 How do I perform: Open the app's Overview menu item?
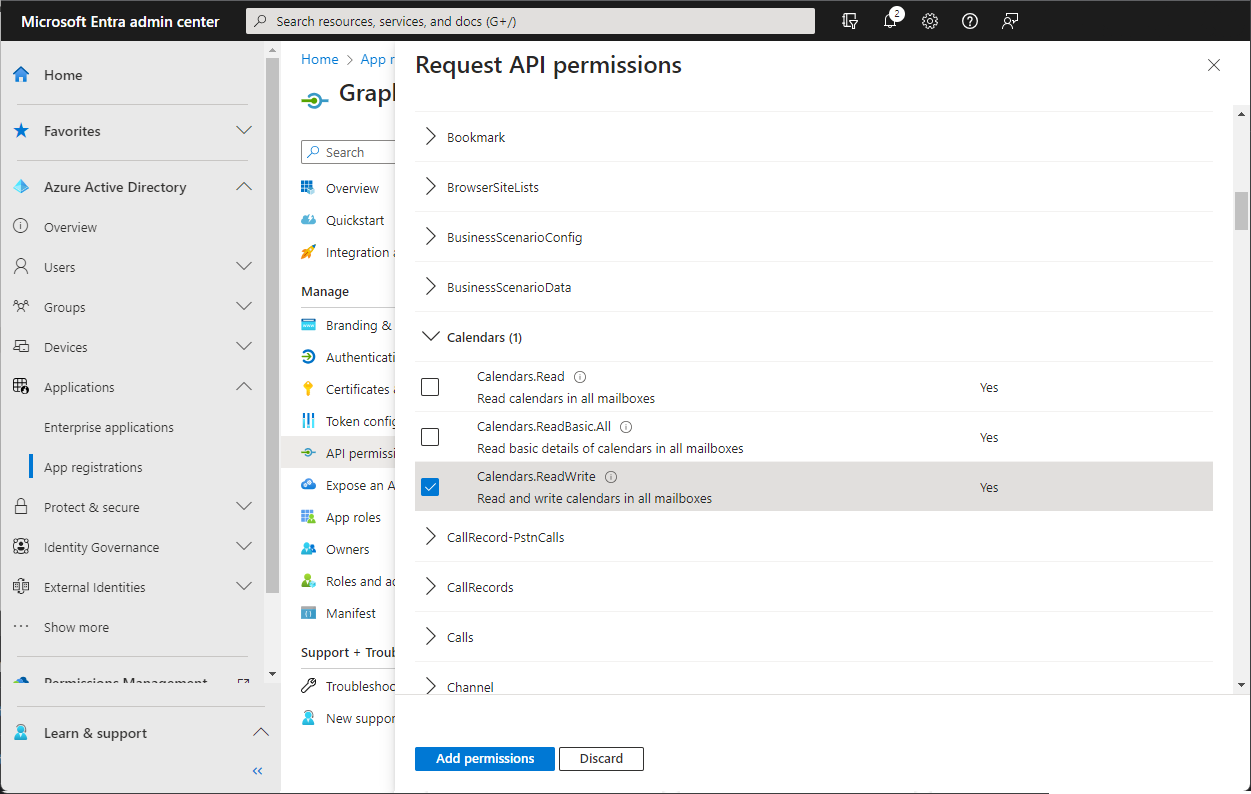pyautogui.click(x=352, y=188)
